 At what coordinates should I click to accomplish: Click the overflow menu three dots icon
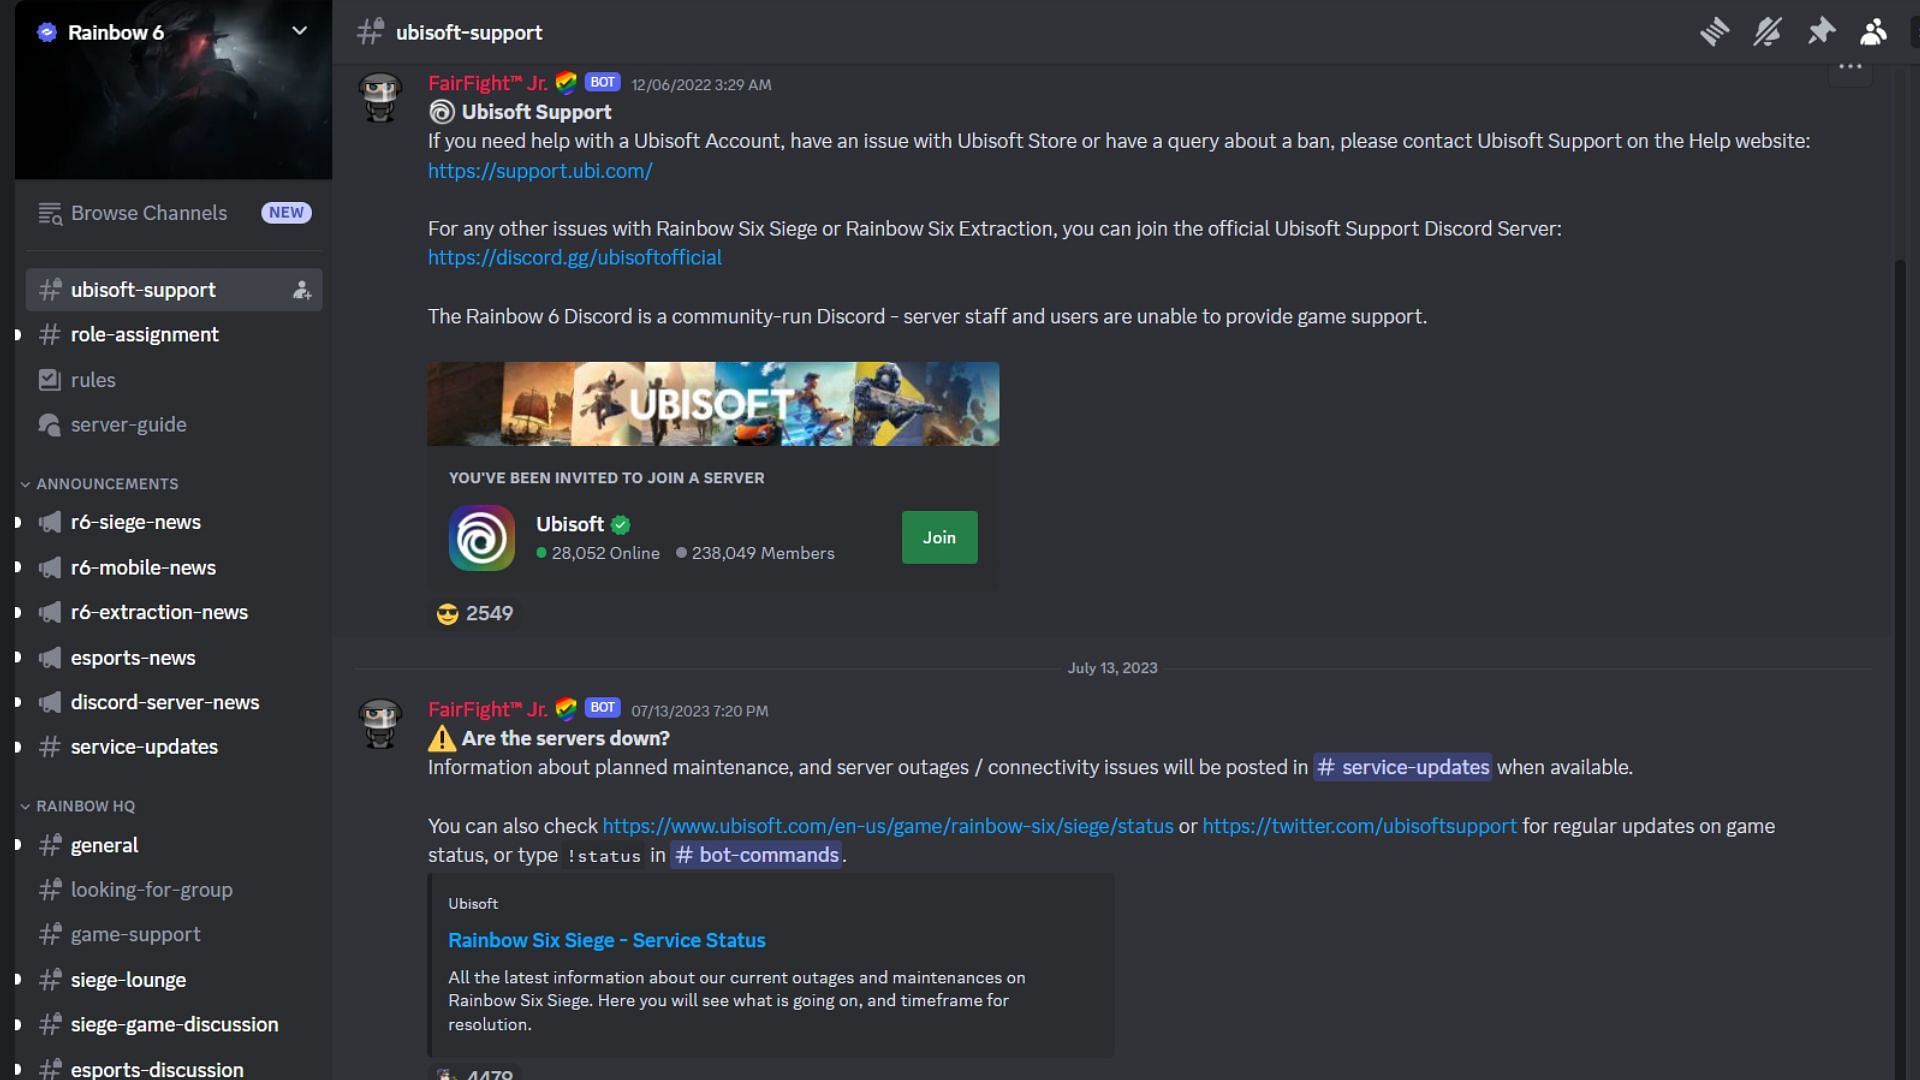1850,66
